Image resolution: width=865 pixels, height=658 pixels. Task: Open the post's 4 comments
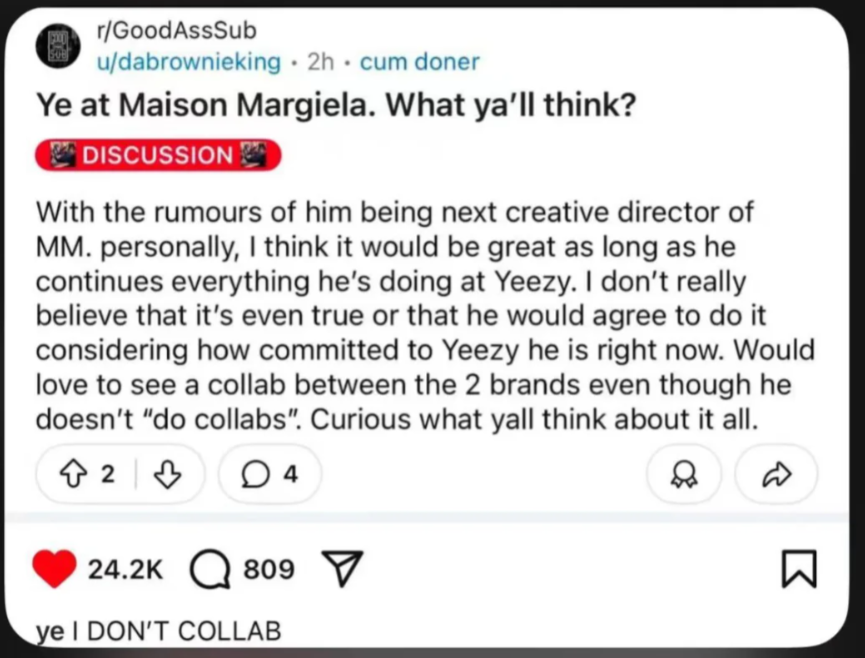click(270, 474)
